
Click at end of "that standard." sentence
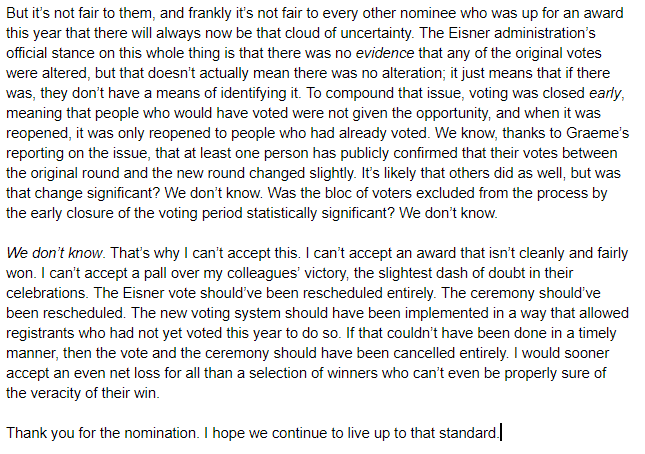pyautogui.click(x=499, y=433)
